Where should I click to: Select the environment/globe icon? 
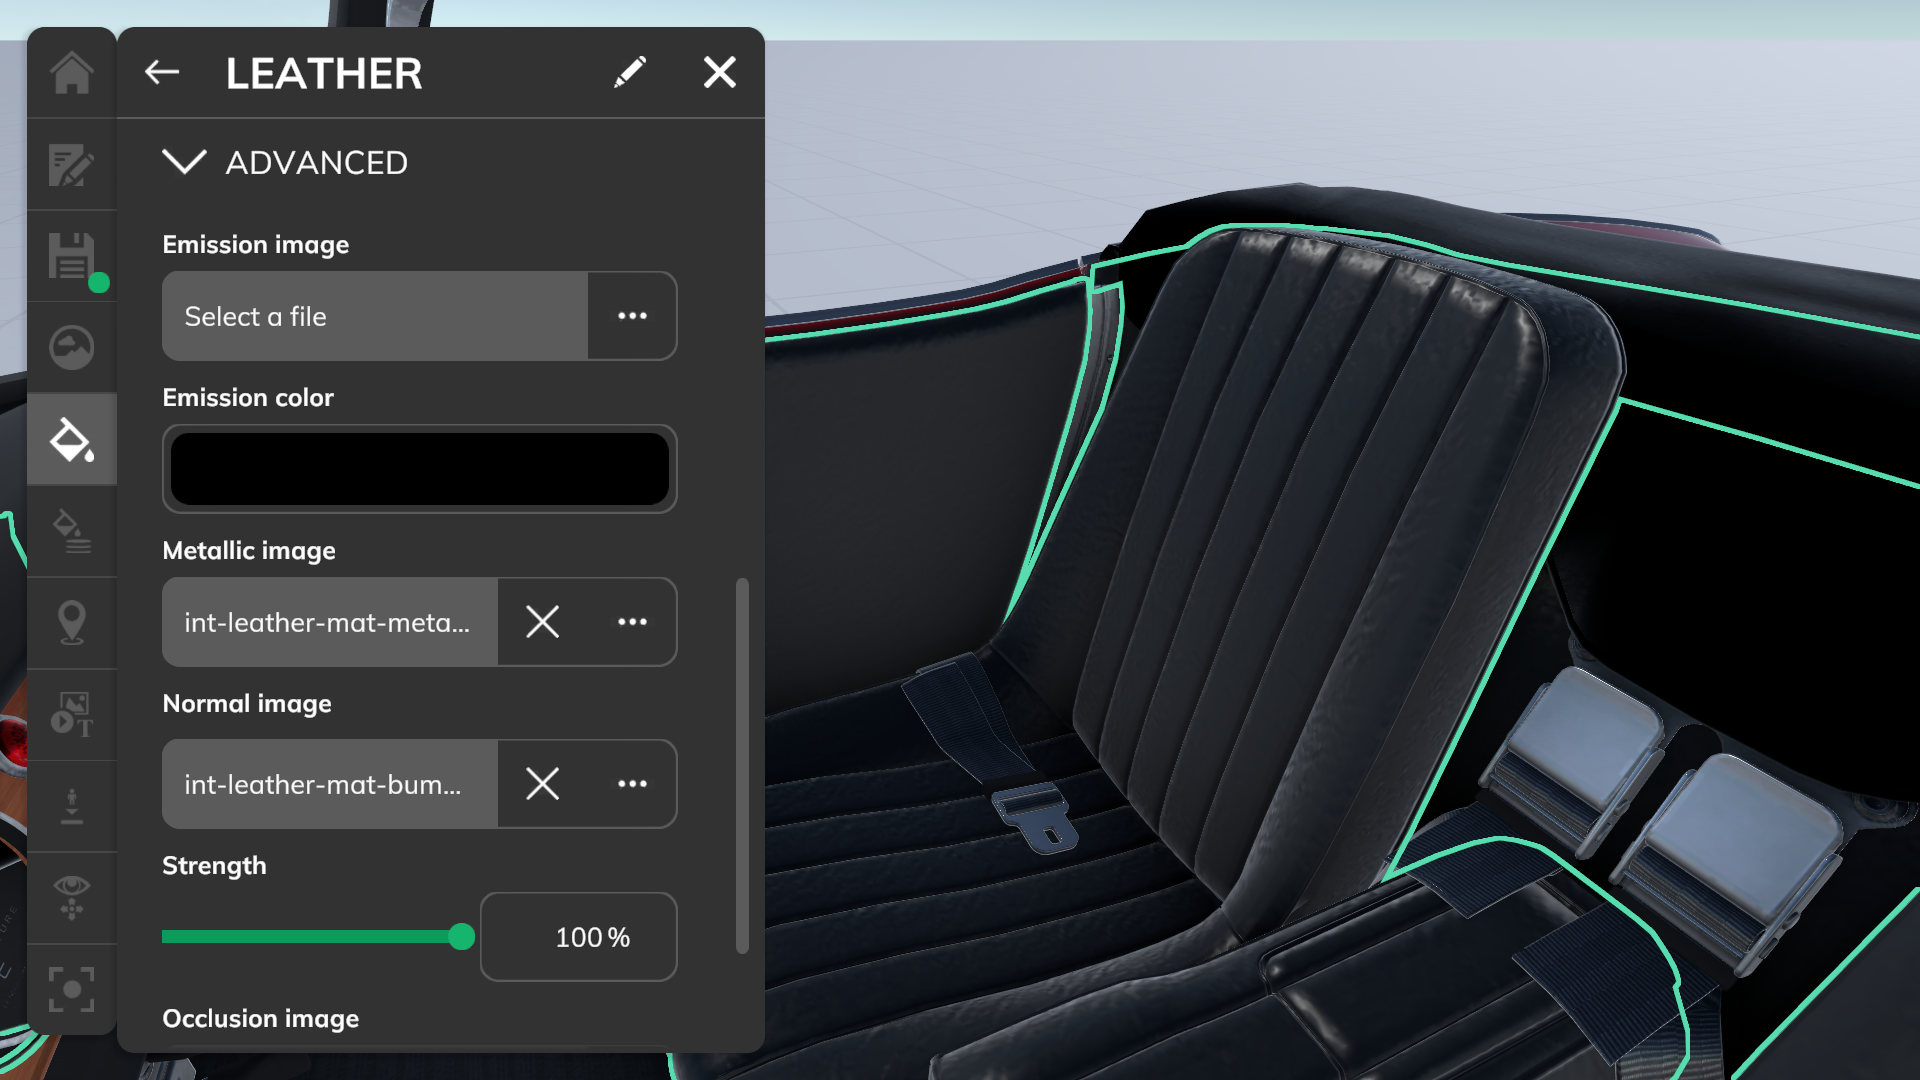71,347
